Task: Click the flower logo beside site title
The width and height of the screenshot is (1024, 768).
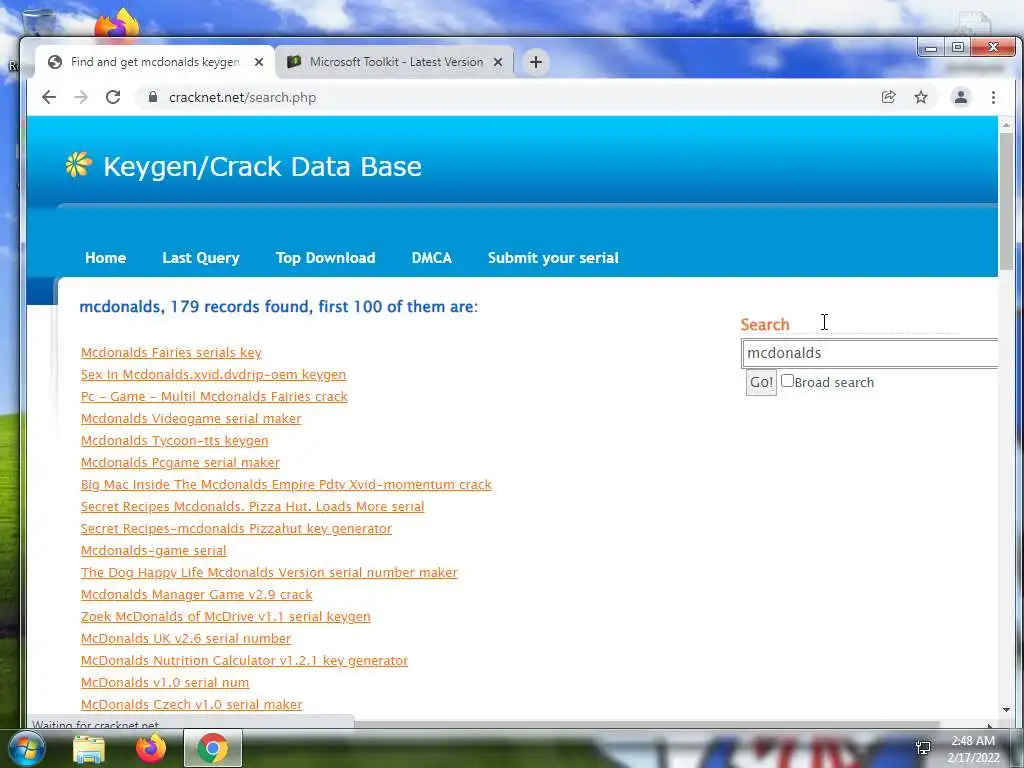Action: [78, 165]
